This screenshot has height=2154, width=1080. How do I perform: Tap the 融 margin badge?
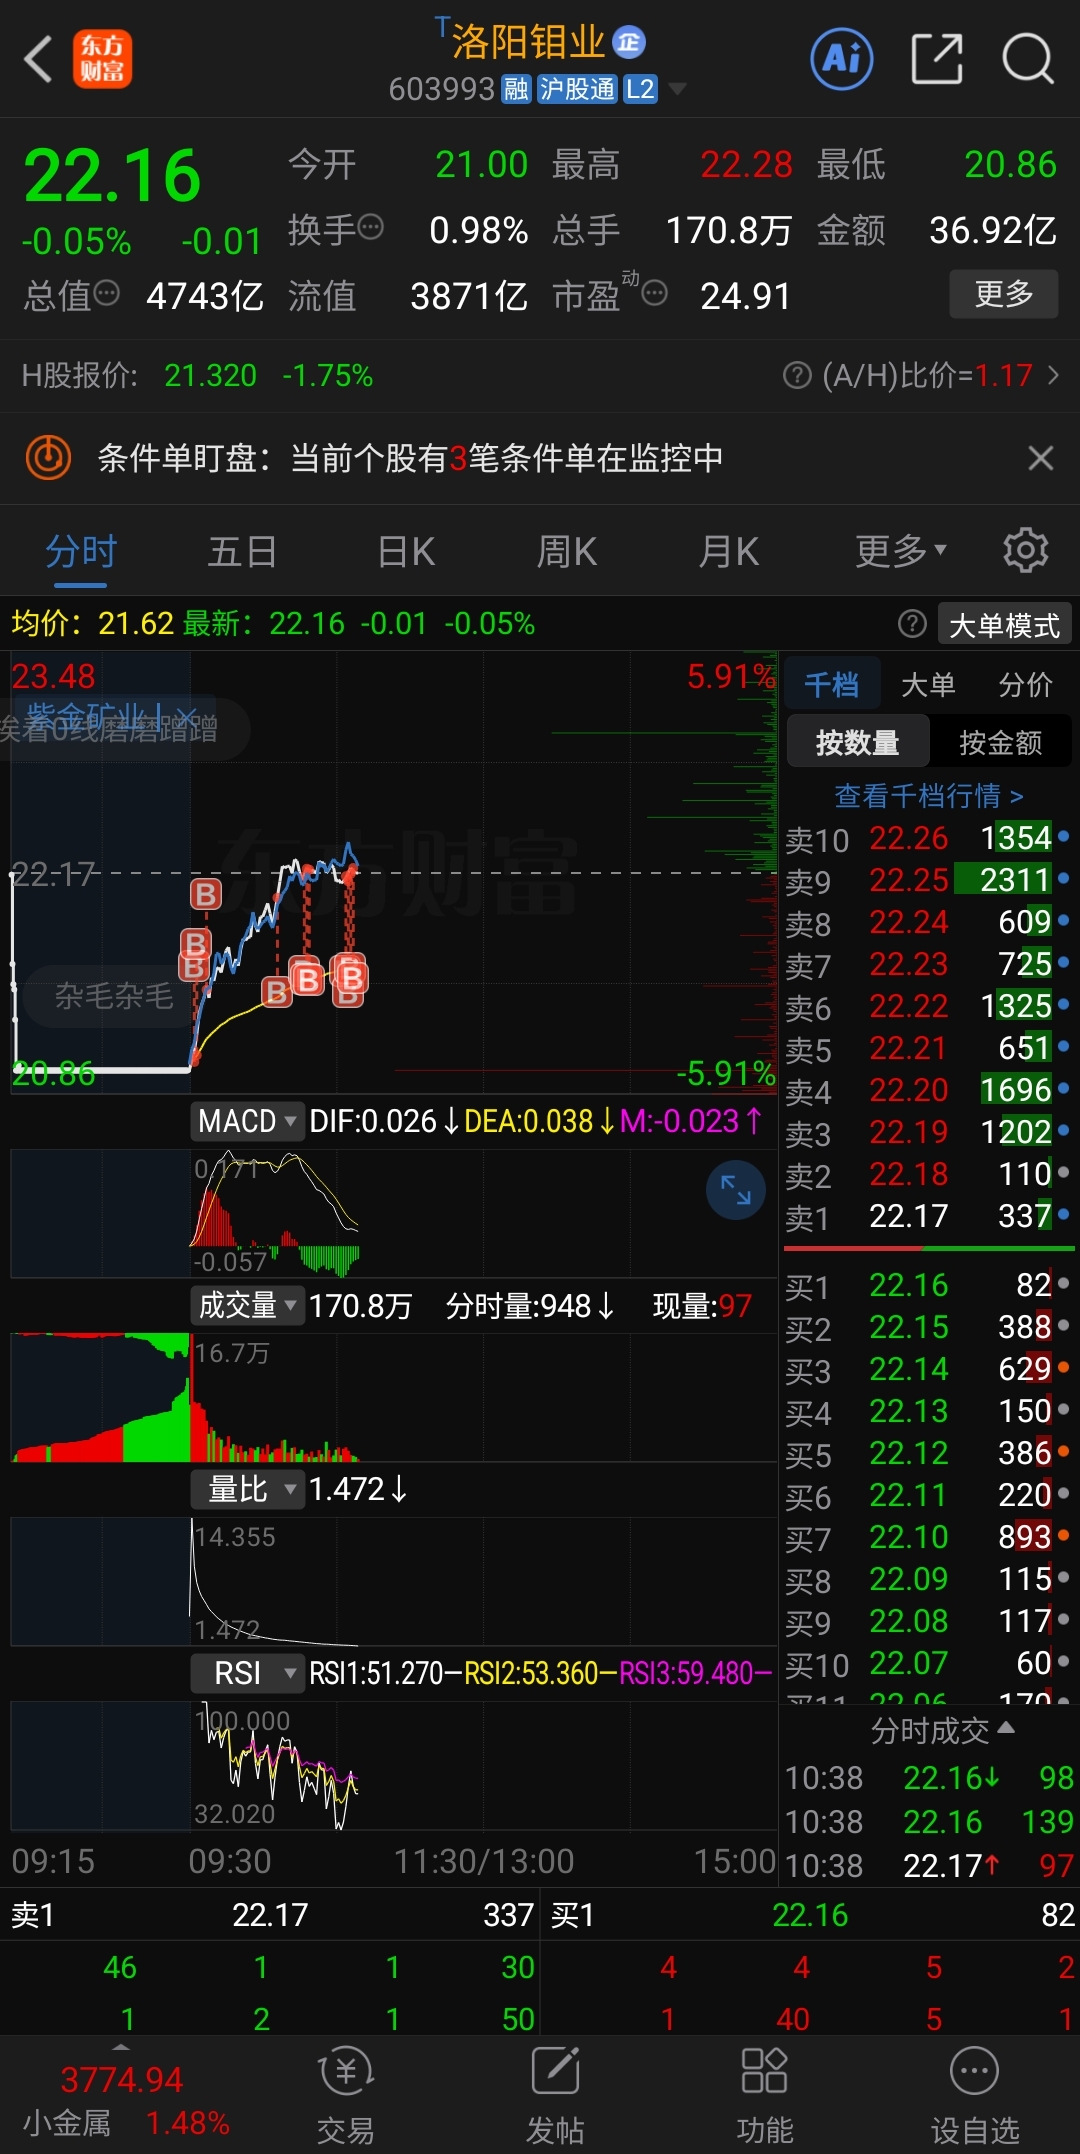pyautogui.click(x=516, y=90)
